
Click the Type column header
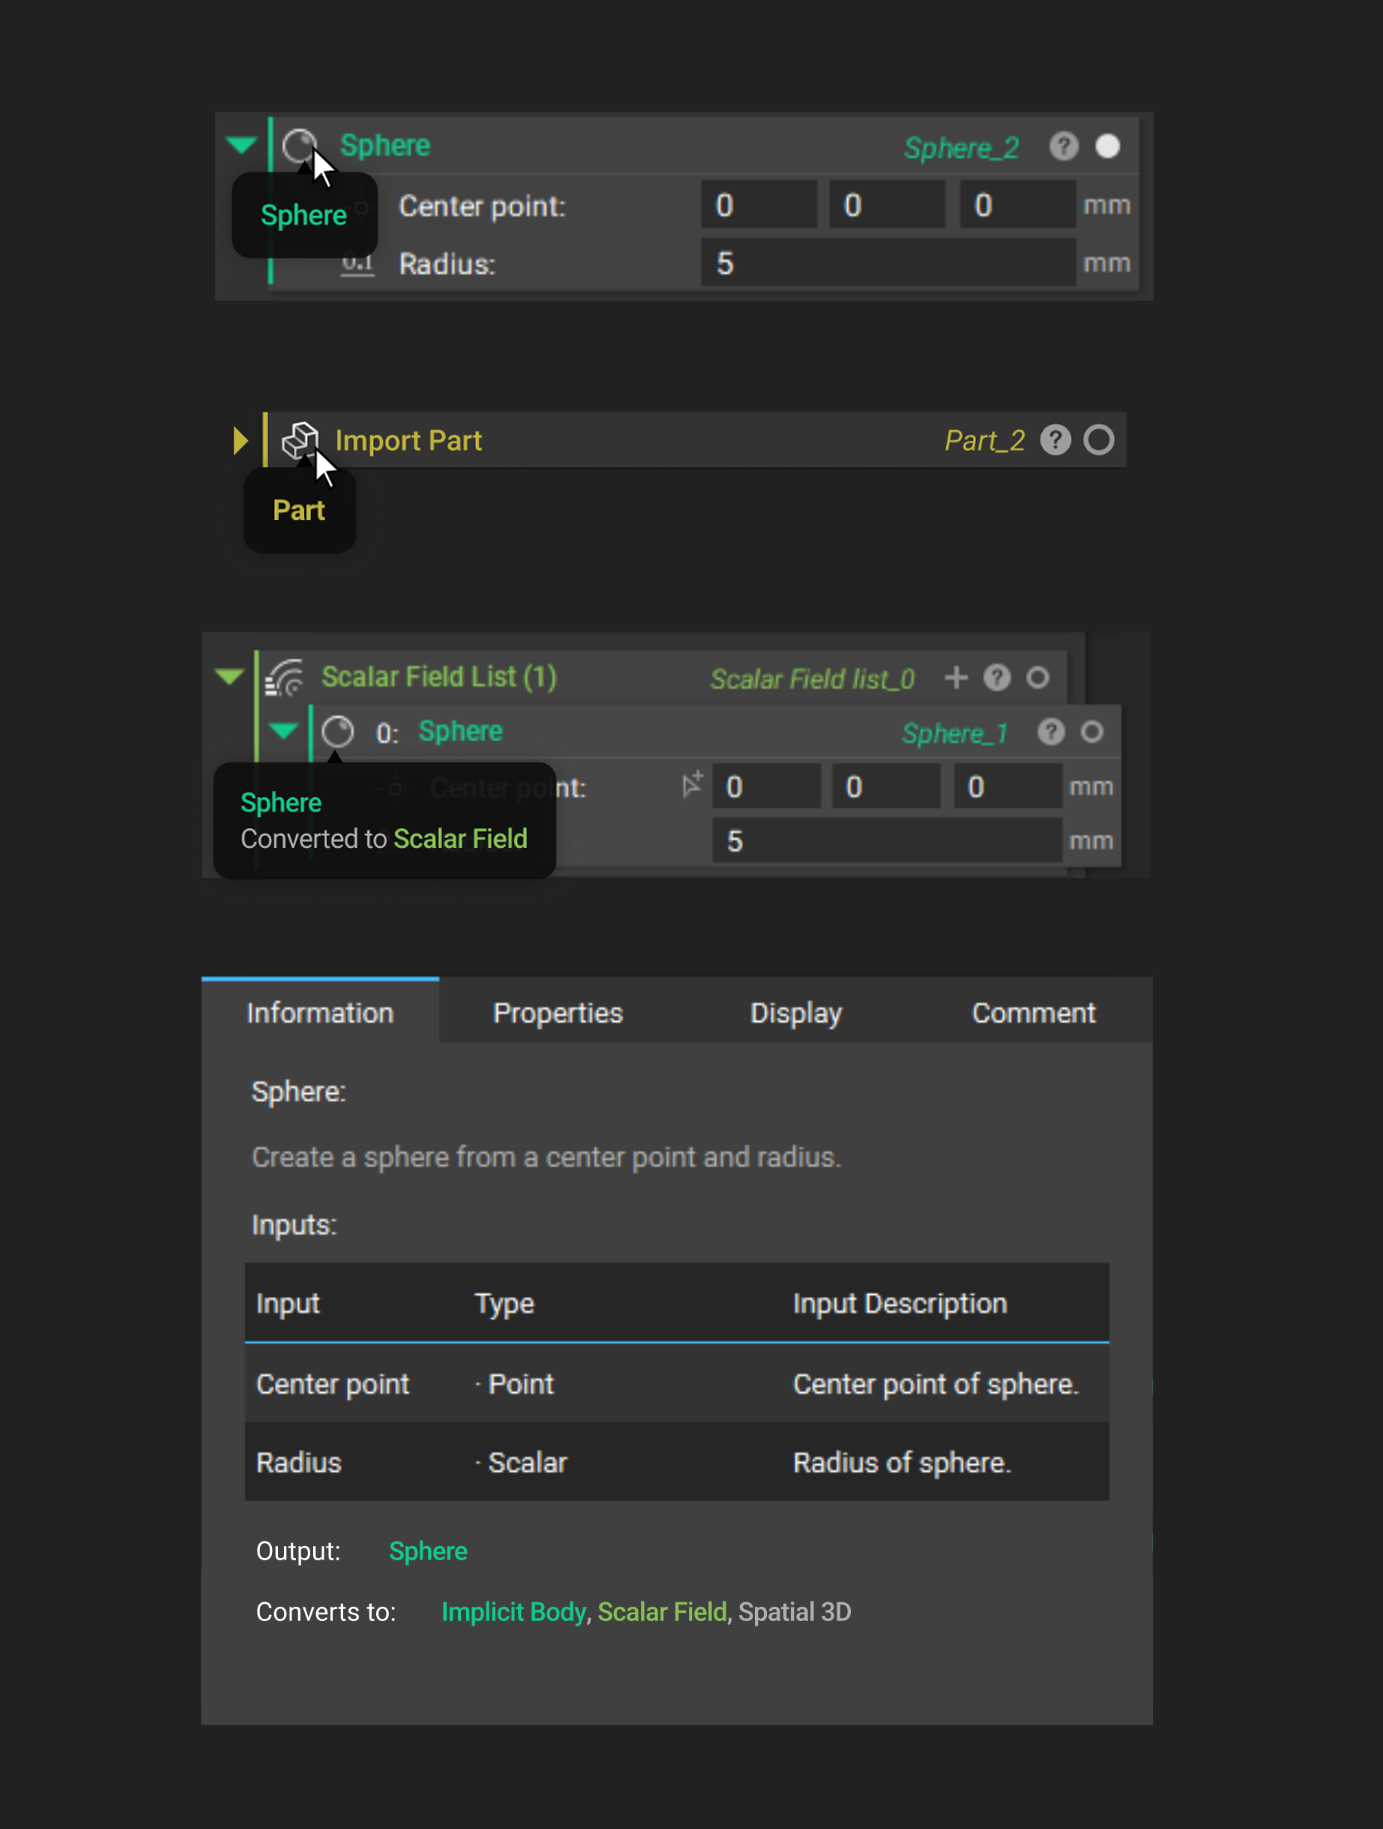click(x=504, y=1303)
